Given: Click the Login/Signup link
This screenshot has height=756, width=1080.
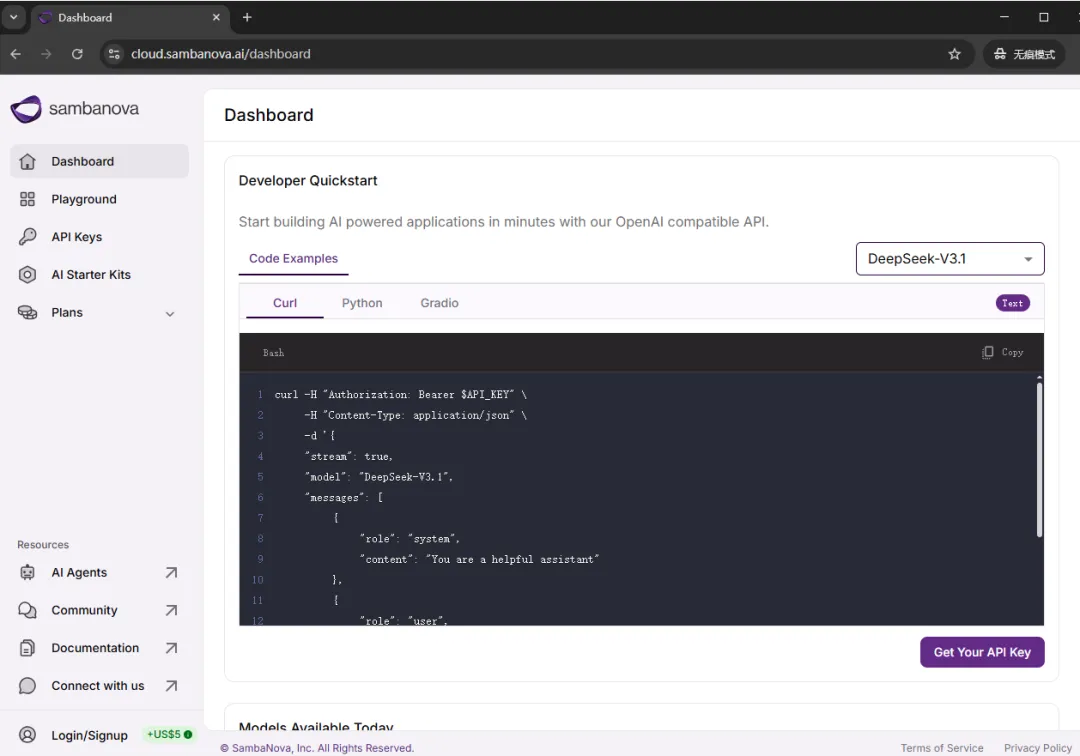Looking at the screenshot, I should [90, 735].
